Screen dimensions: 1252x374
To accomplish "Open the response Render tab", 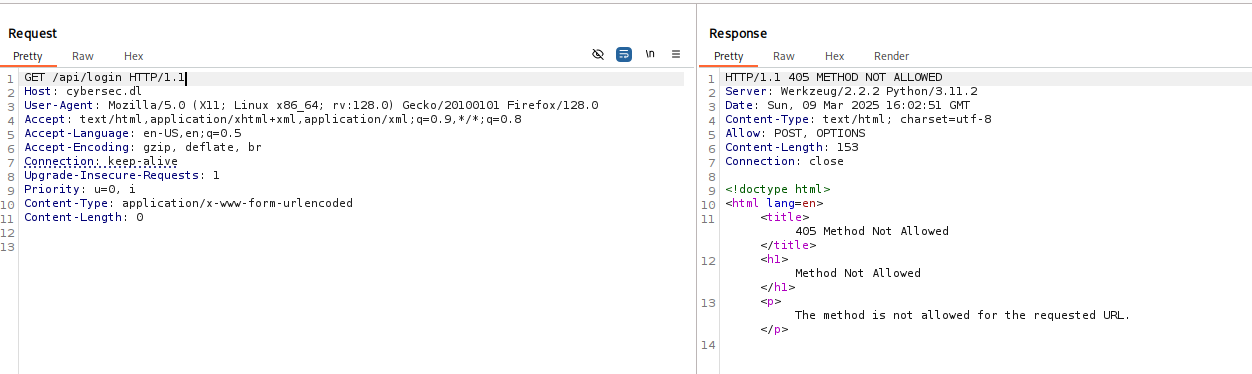I will click(x=892, y=56).
